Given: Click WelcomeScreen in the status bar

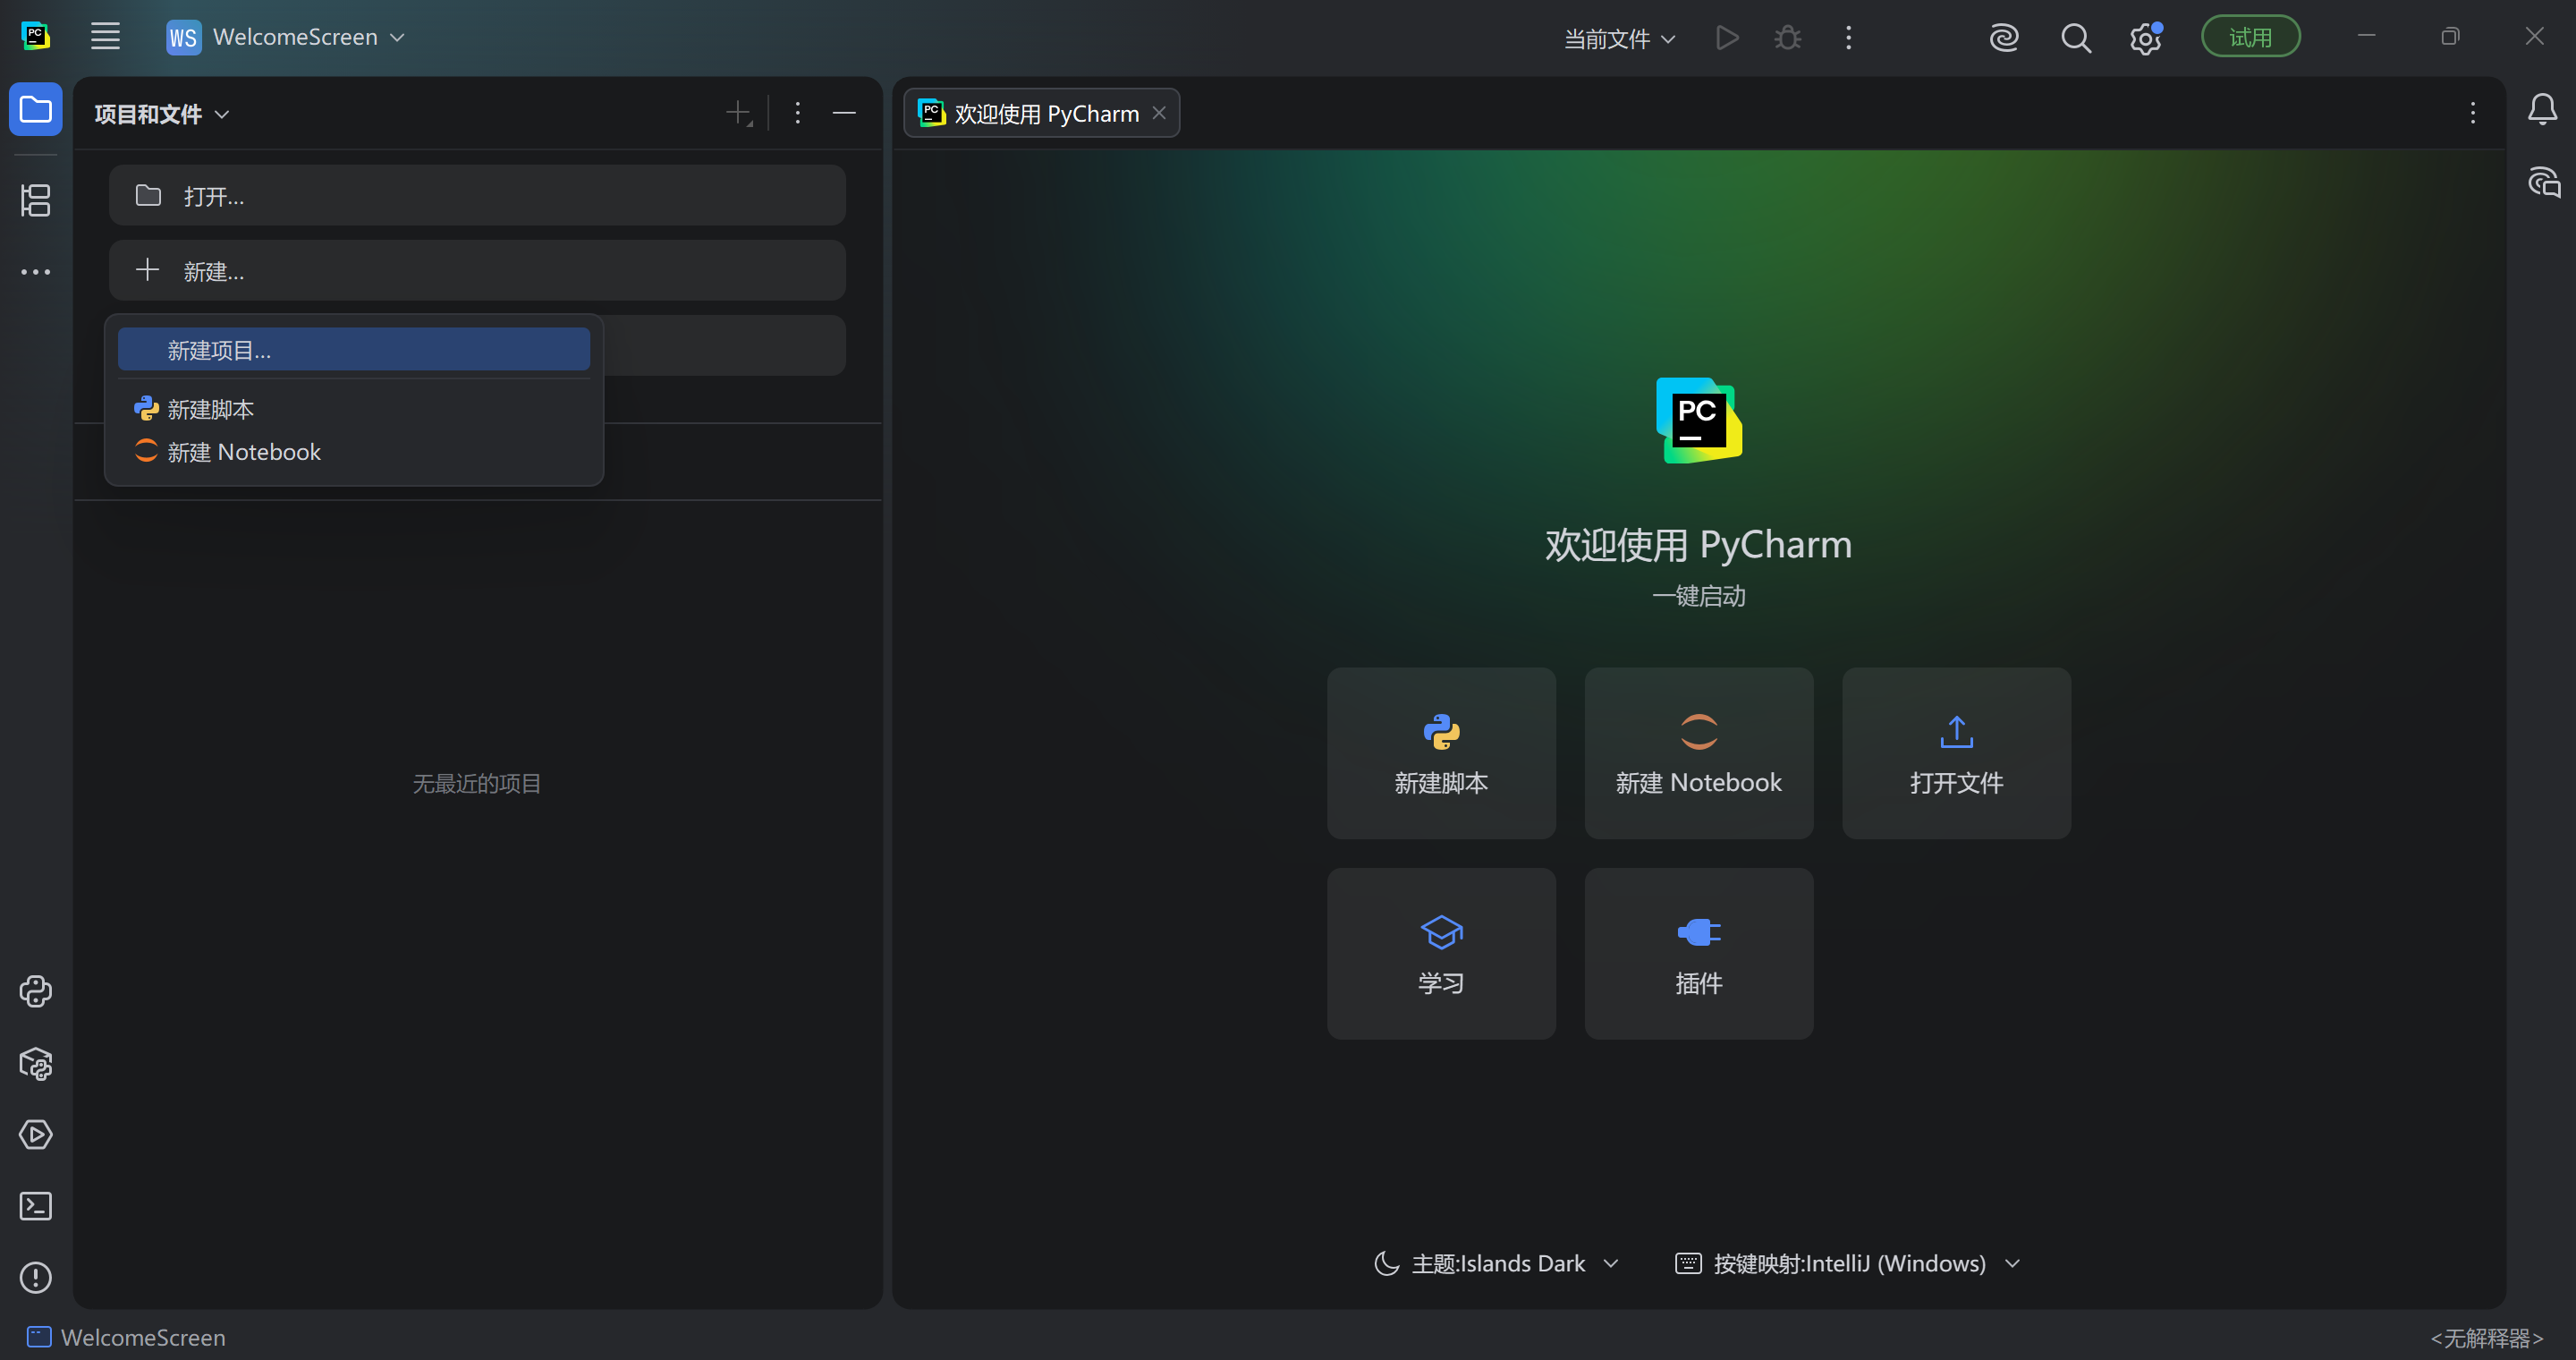Looking at the screenshot, I should (x=126, y=1337).
